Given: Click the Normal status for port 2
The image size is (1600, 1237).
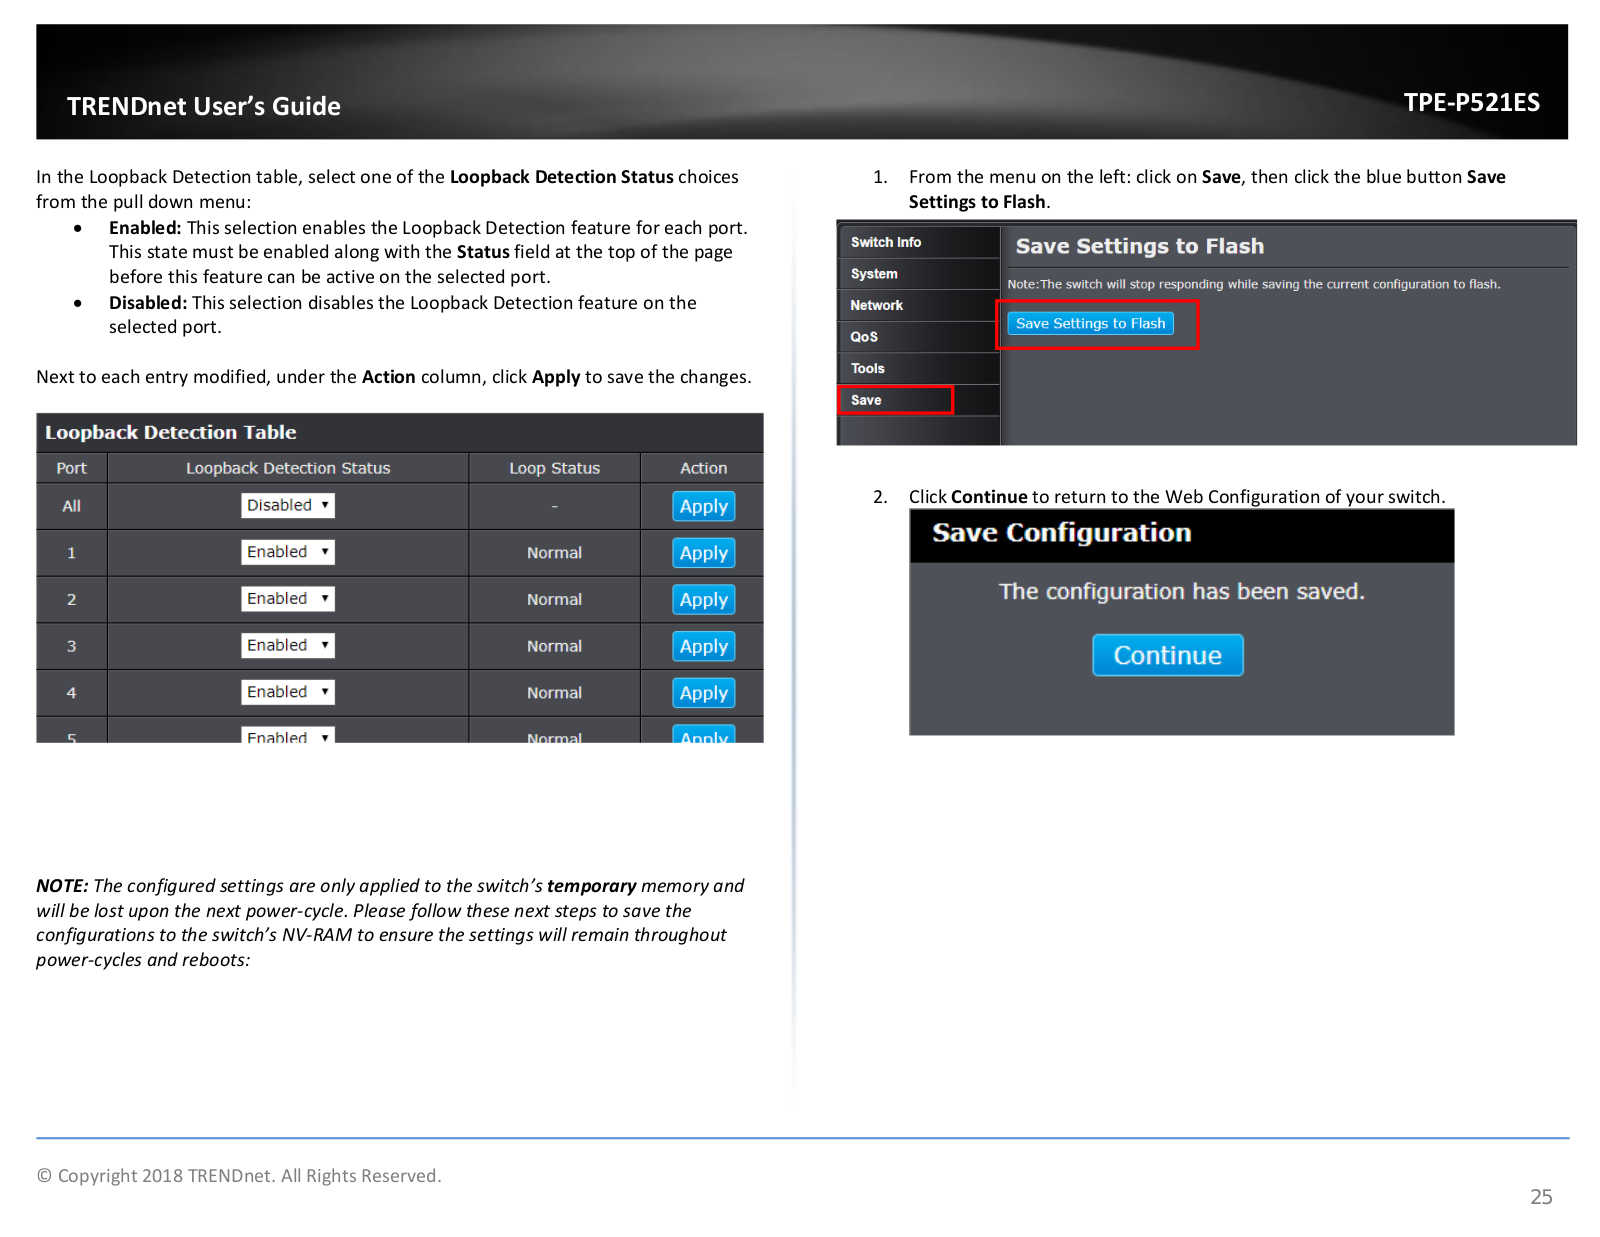Looking at the screenshot, I should click(554, 600).
